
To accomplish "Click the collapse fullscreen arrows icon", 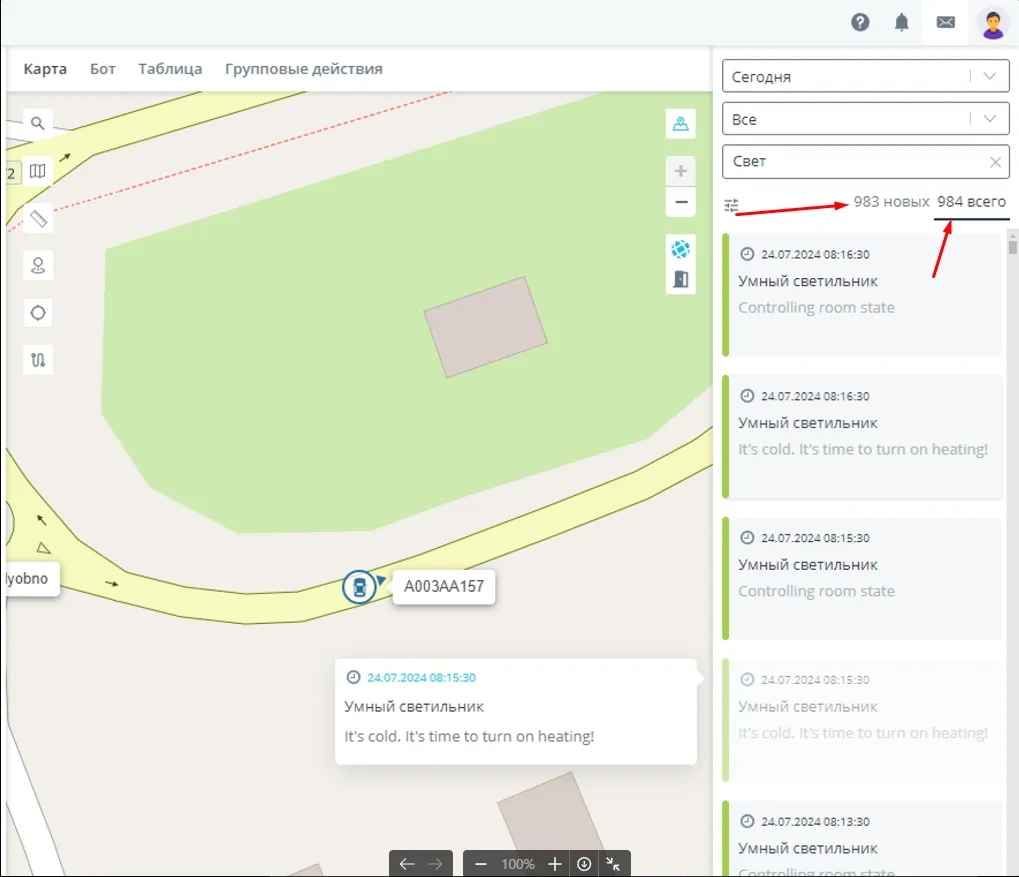I will click(x=613, y=863).
